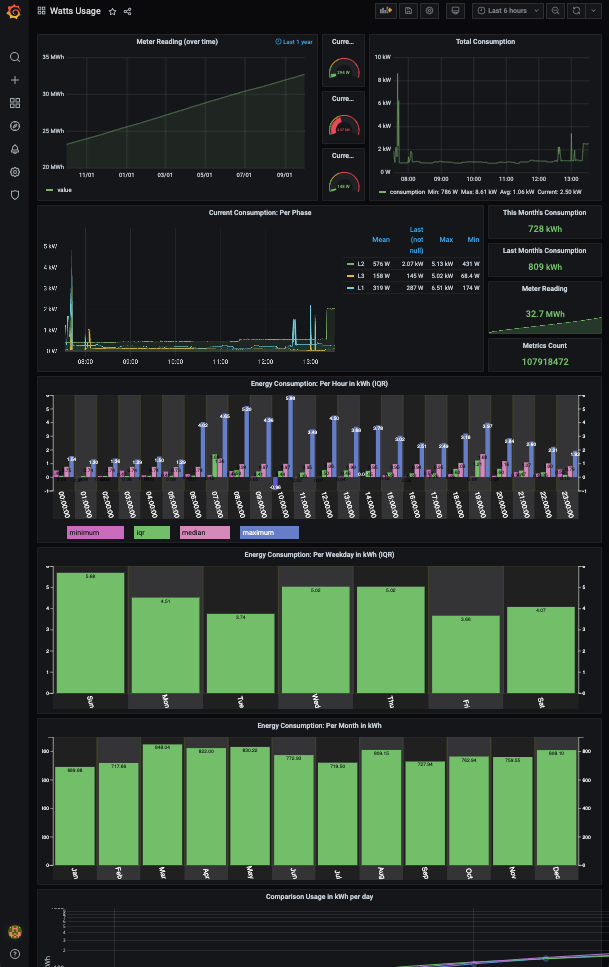Sort the legend by Max column

point(446,240)
